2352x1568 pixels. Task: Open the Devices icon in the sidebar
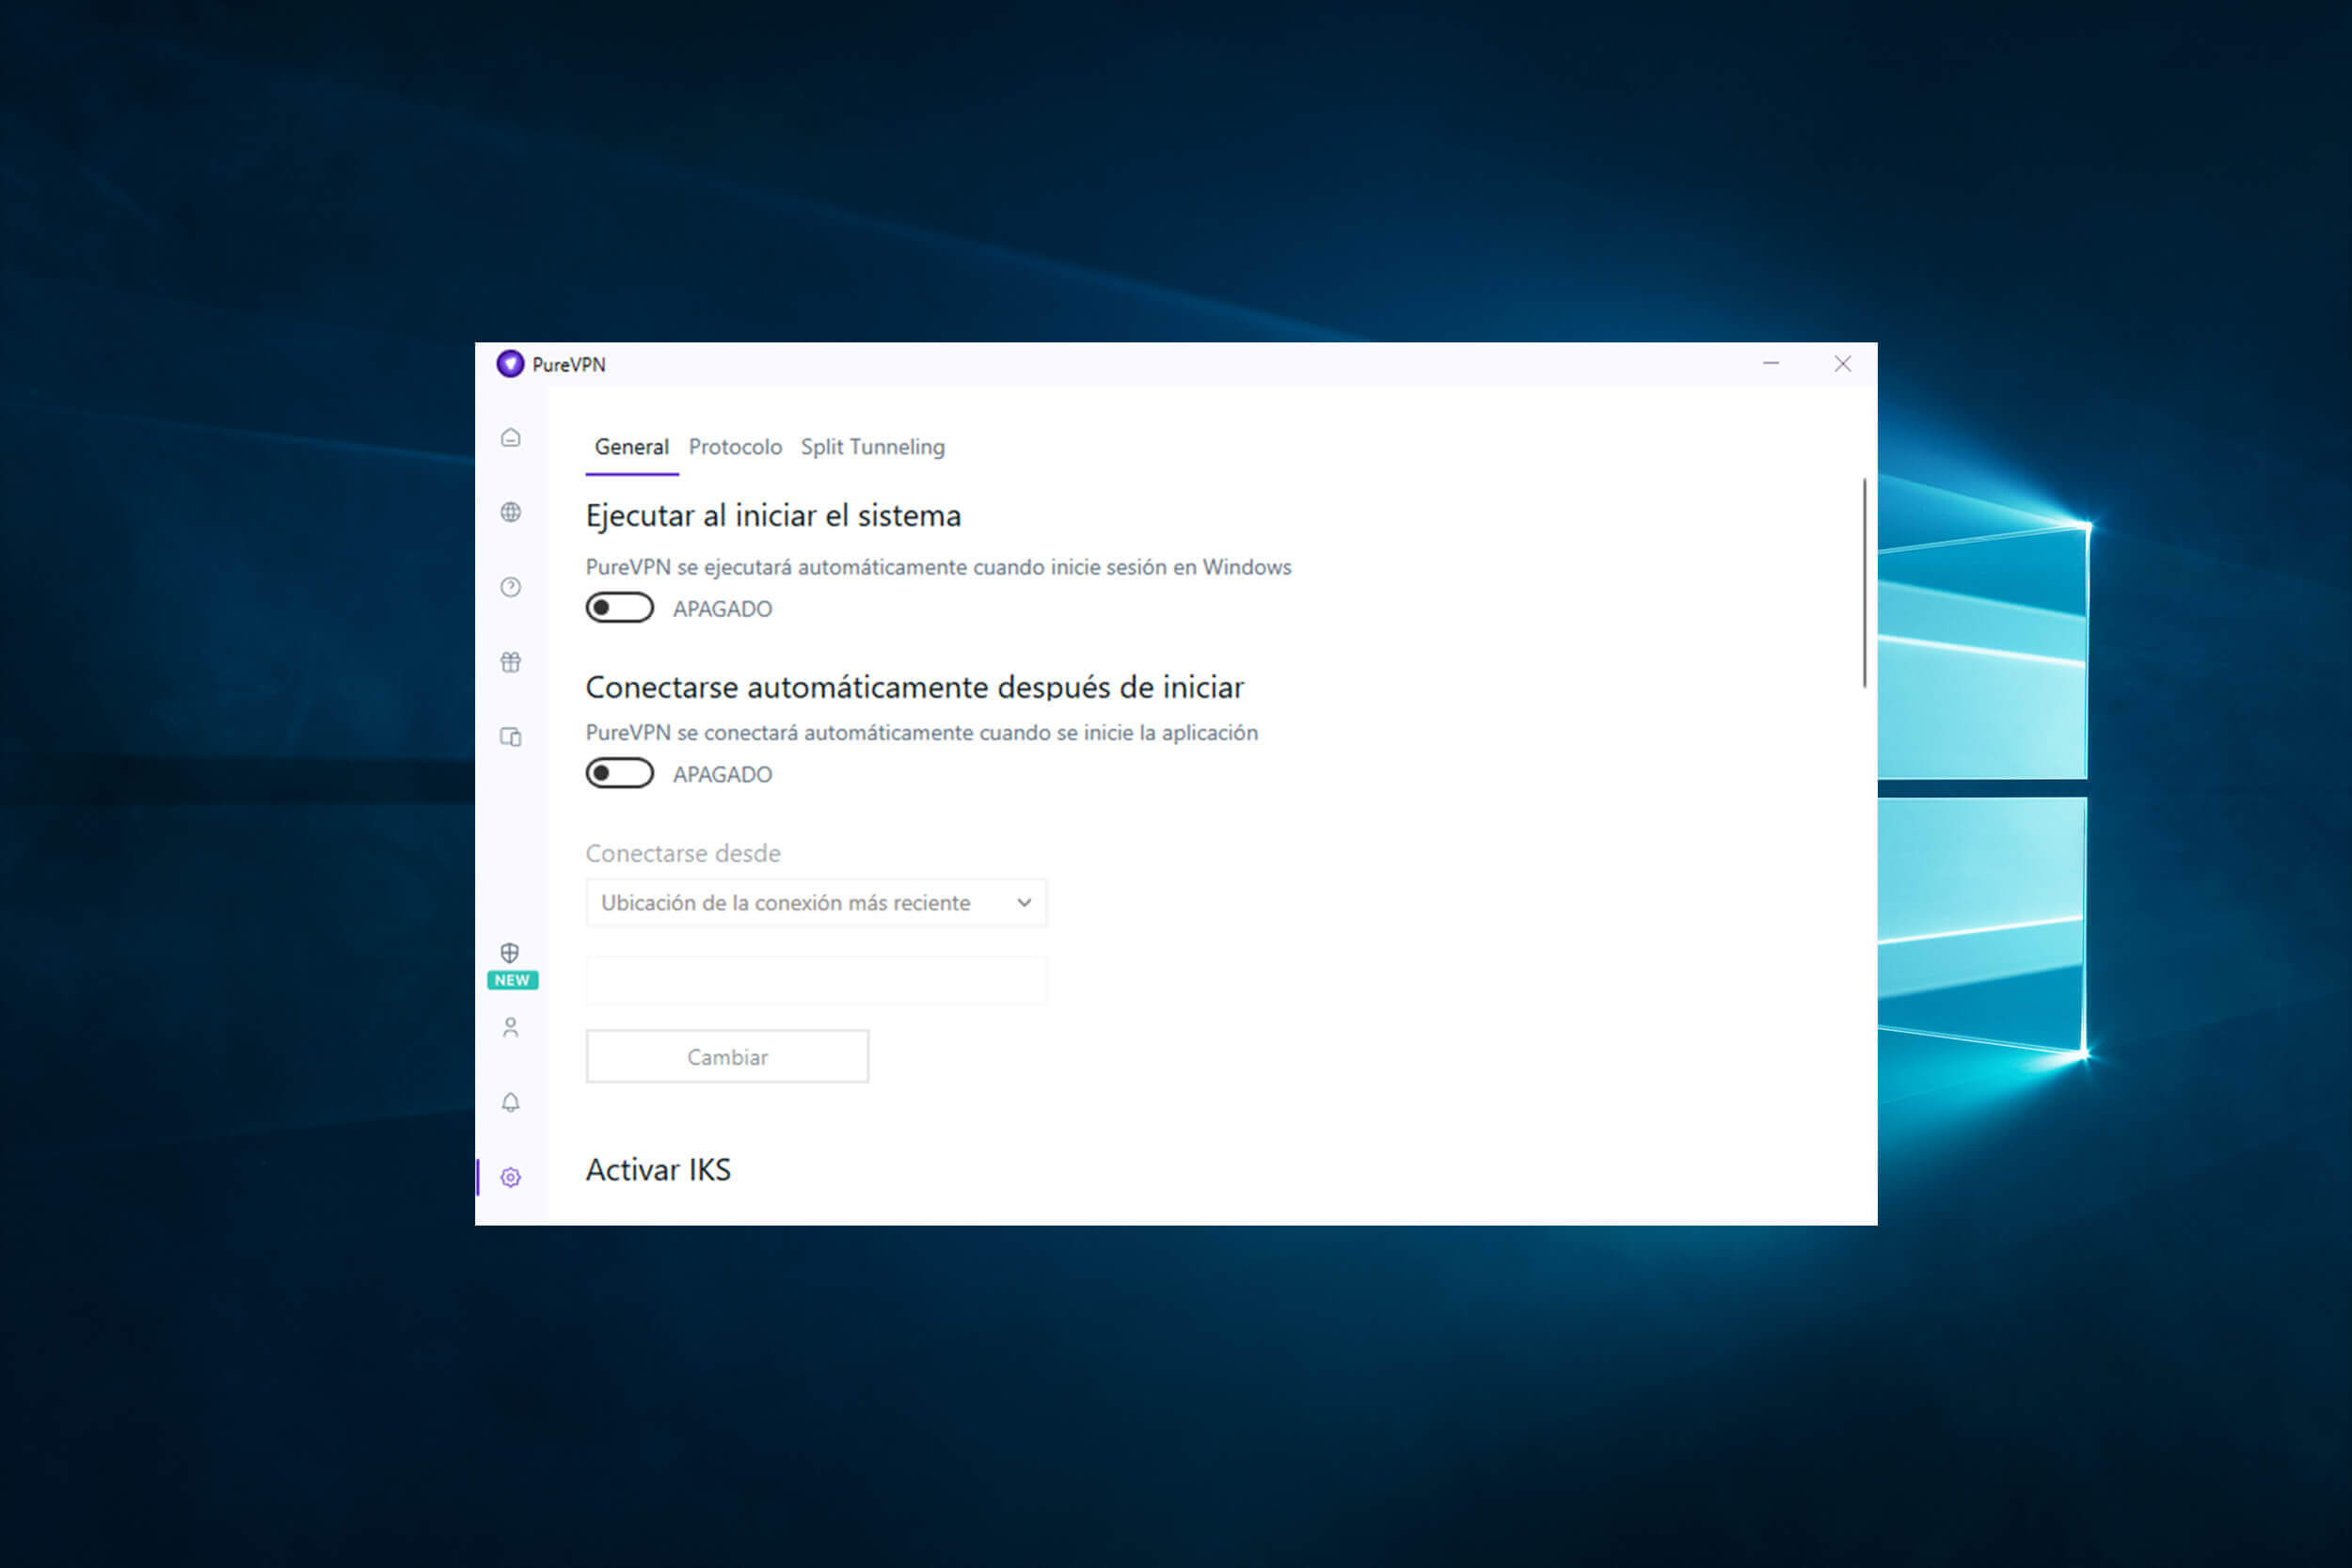pyautogui.click(x=510, y=737)
